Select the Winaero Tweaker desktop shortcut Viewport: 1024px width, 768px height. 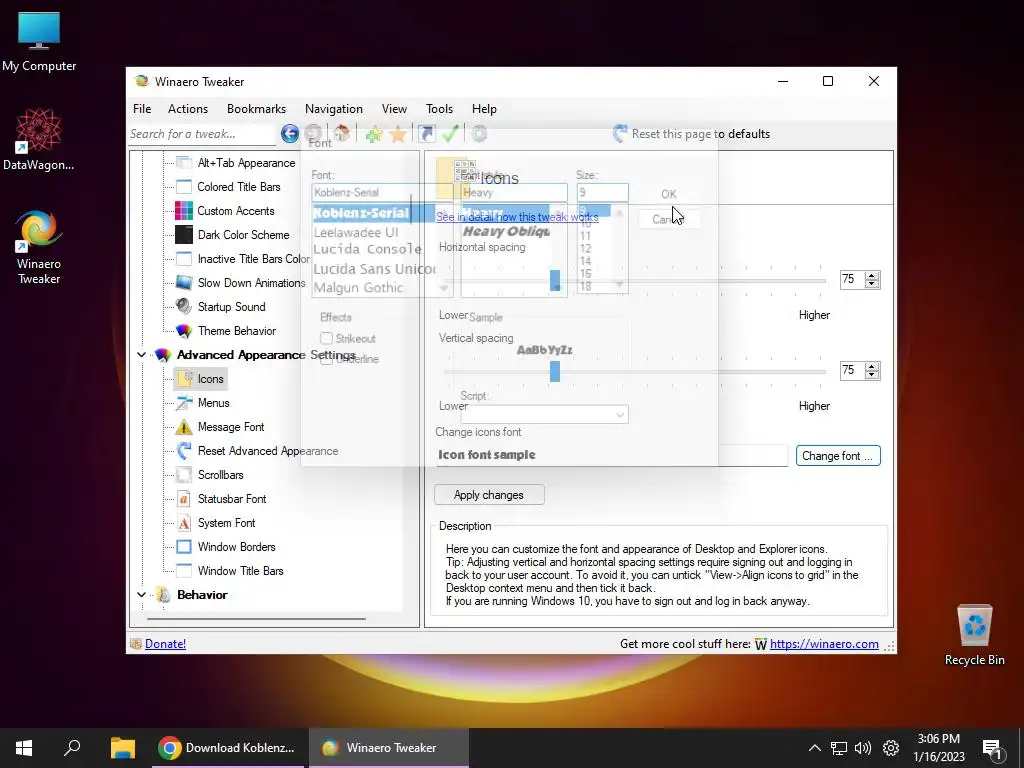[x=39, y=248]
